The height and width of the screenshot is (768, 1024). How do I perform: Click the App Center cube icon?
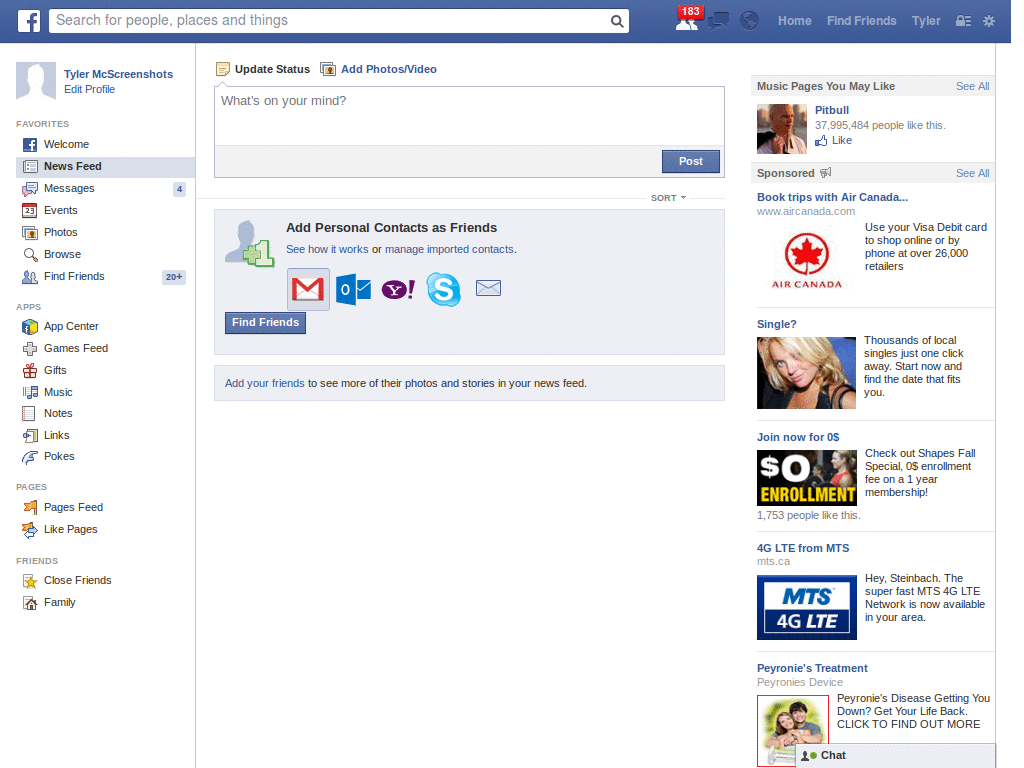pos(29,327)
